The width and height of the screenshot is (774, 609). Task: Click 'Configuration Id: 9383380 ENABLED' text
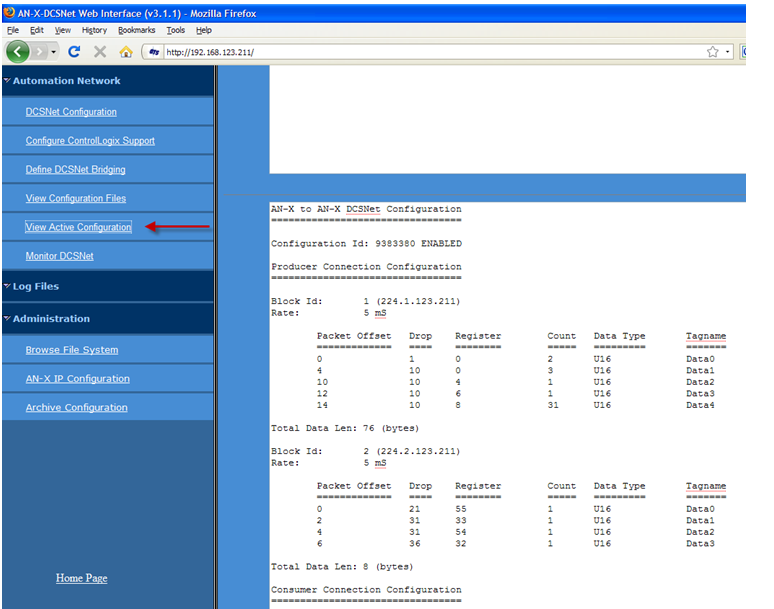(x=366, y=244)
